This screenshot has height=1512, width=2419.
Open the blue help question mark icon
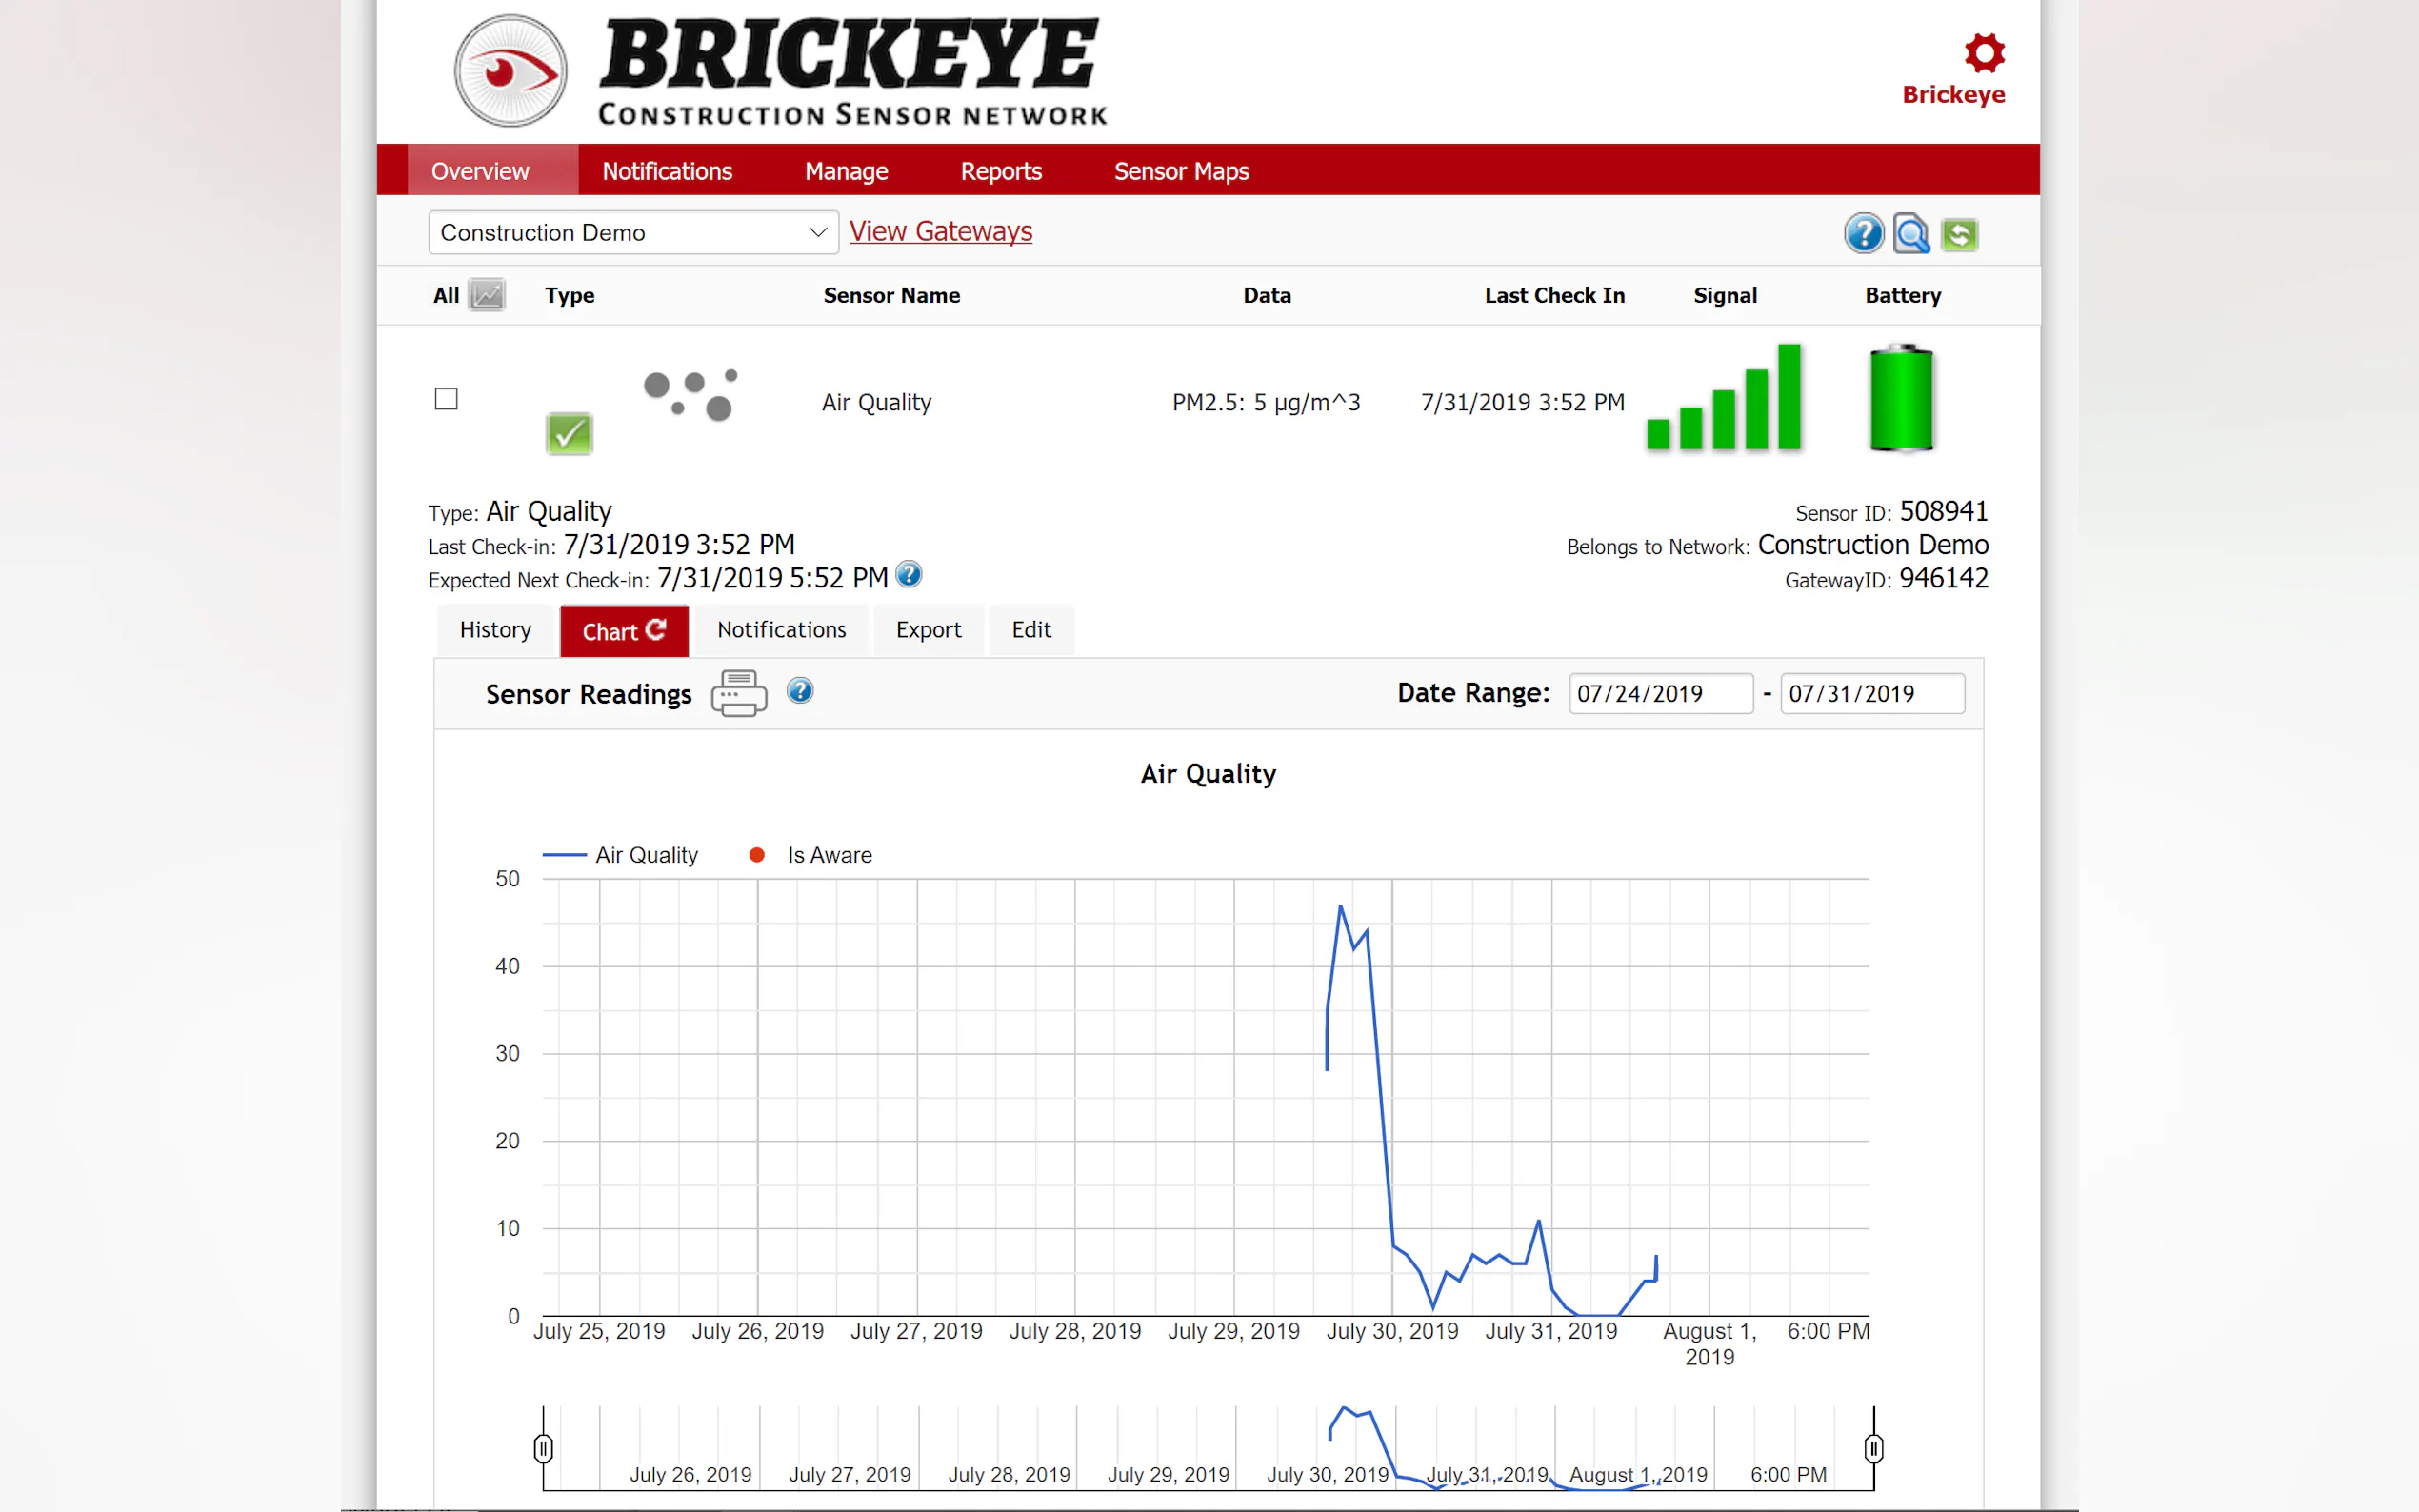tap(1863, 234)
